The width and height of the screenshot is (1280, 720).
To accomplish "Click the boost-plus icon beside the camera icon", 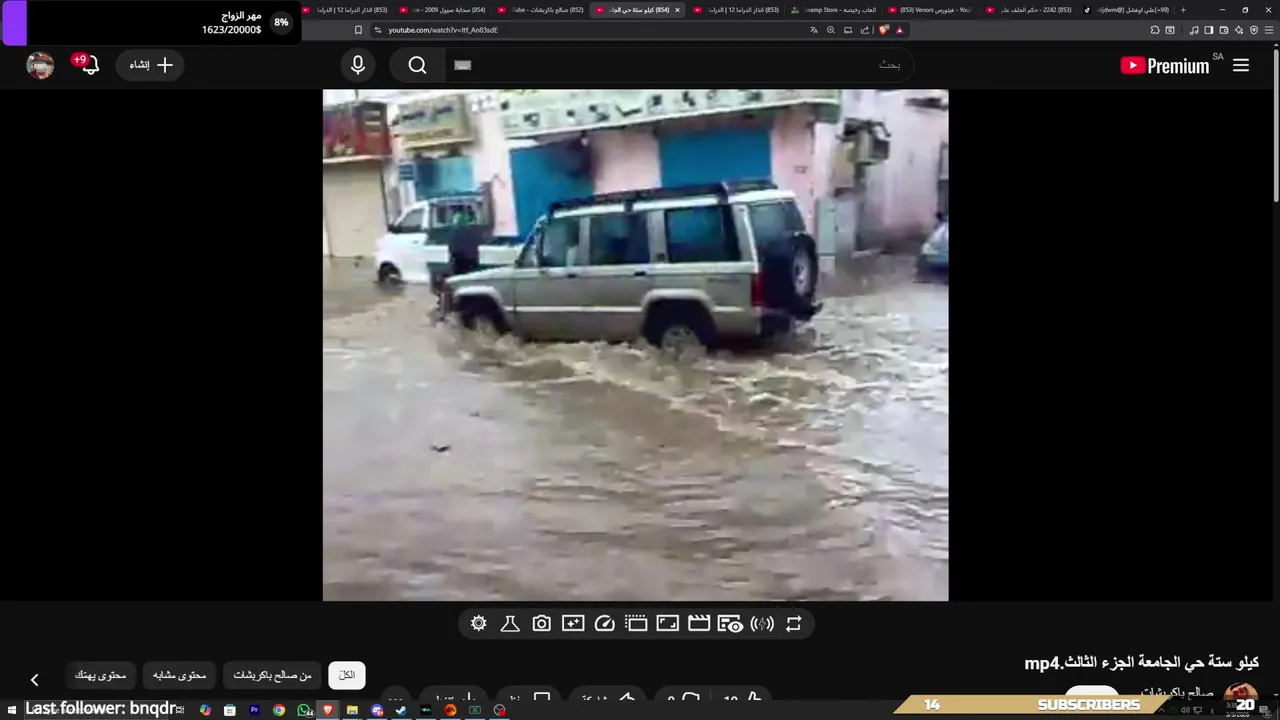I will tap(573, 624).
